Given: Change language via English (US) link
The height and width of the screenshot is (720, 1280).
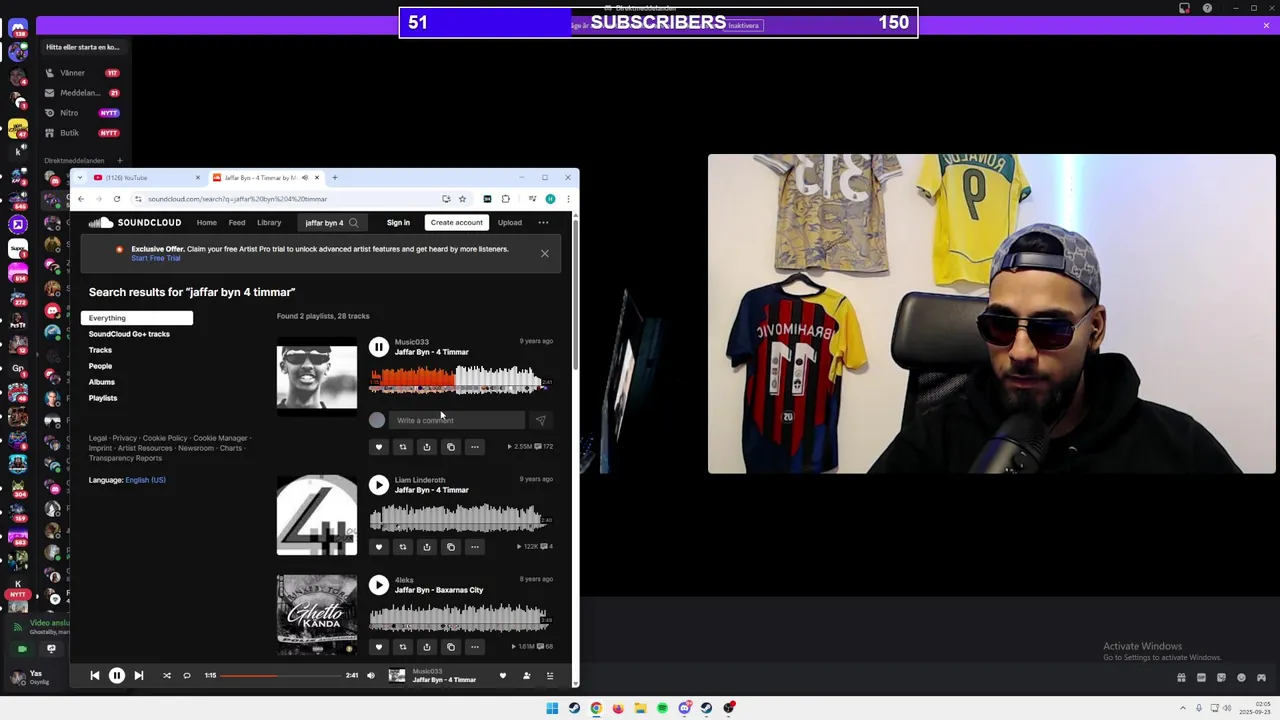Looking at the screenshot, I should coord(146,480).
